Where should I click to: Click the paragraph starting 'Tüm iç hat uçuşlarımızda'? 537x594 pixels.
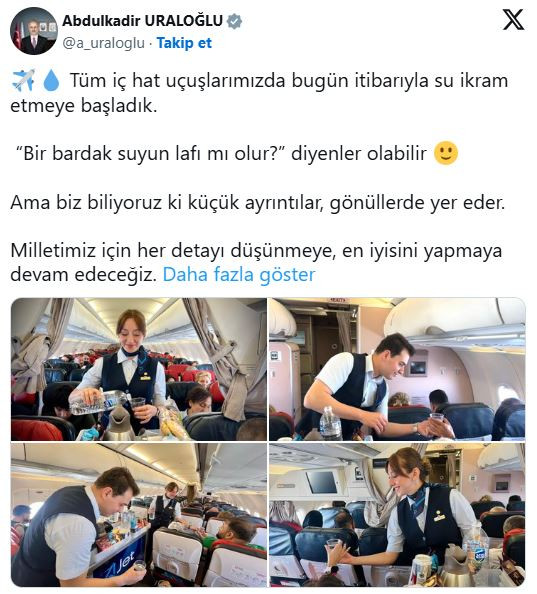(x=260, y=93)
